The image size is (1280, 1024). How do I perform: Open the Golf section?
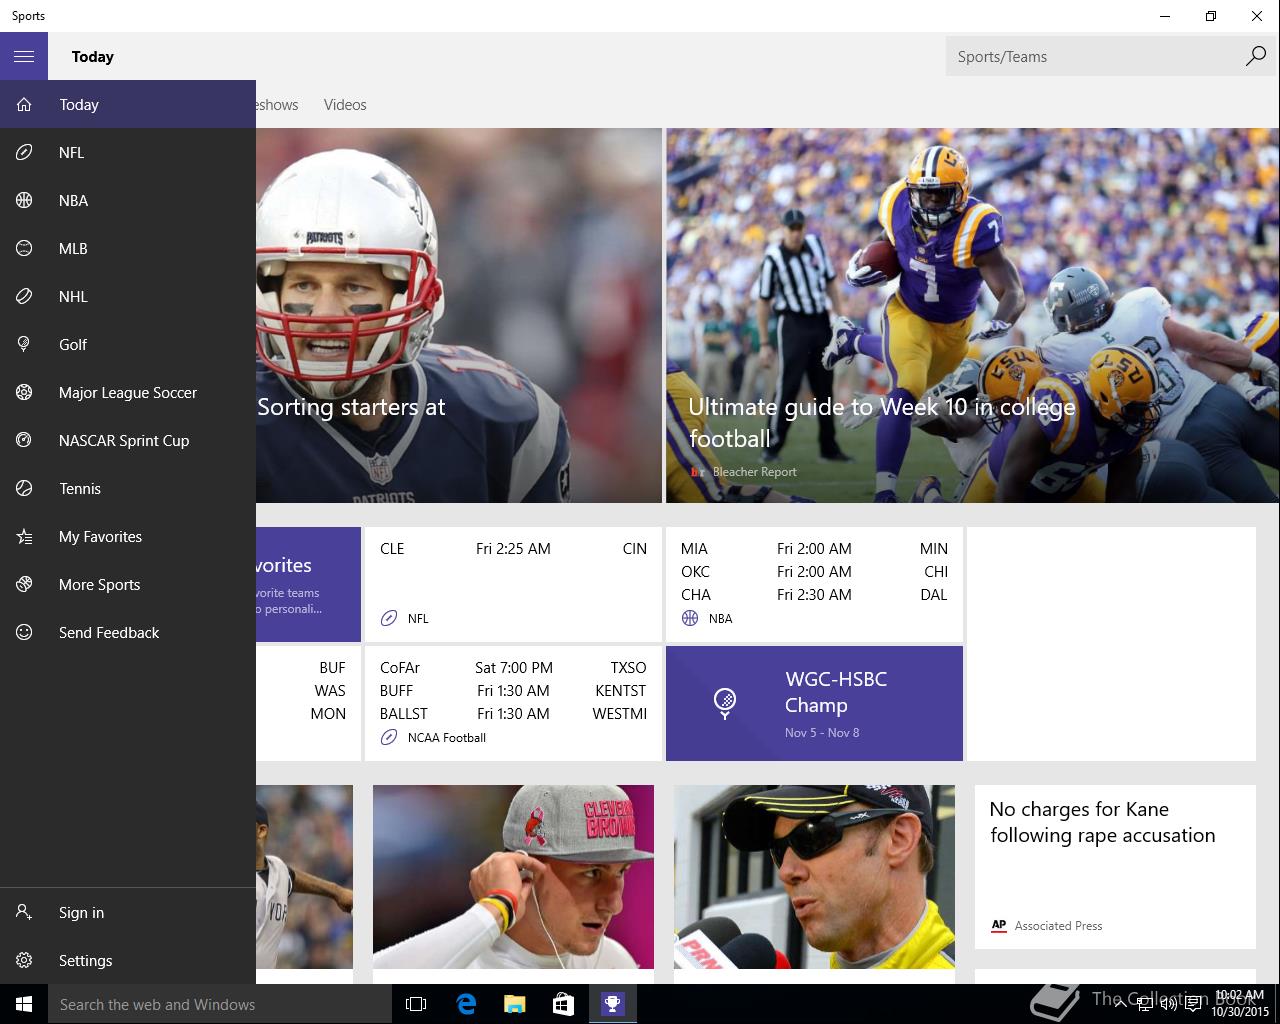[x=128, y=344]
